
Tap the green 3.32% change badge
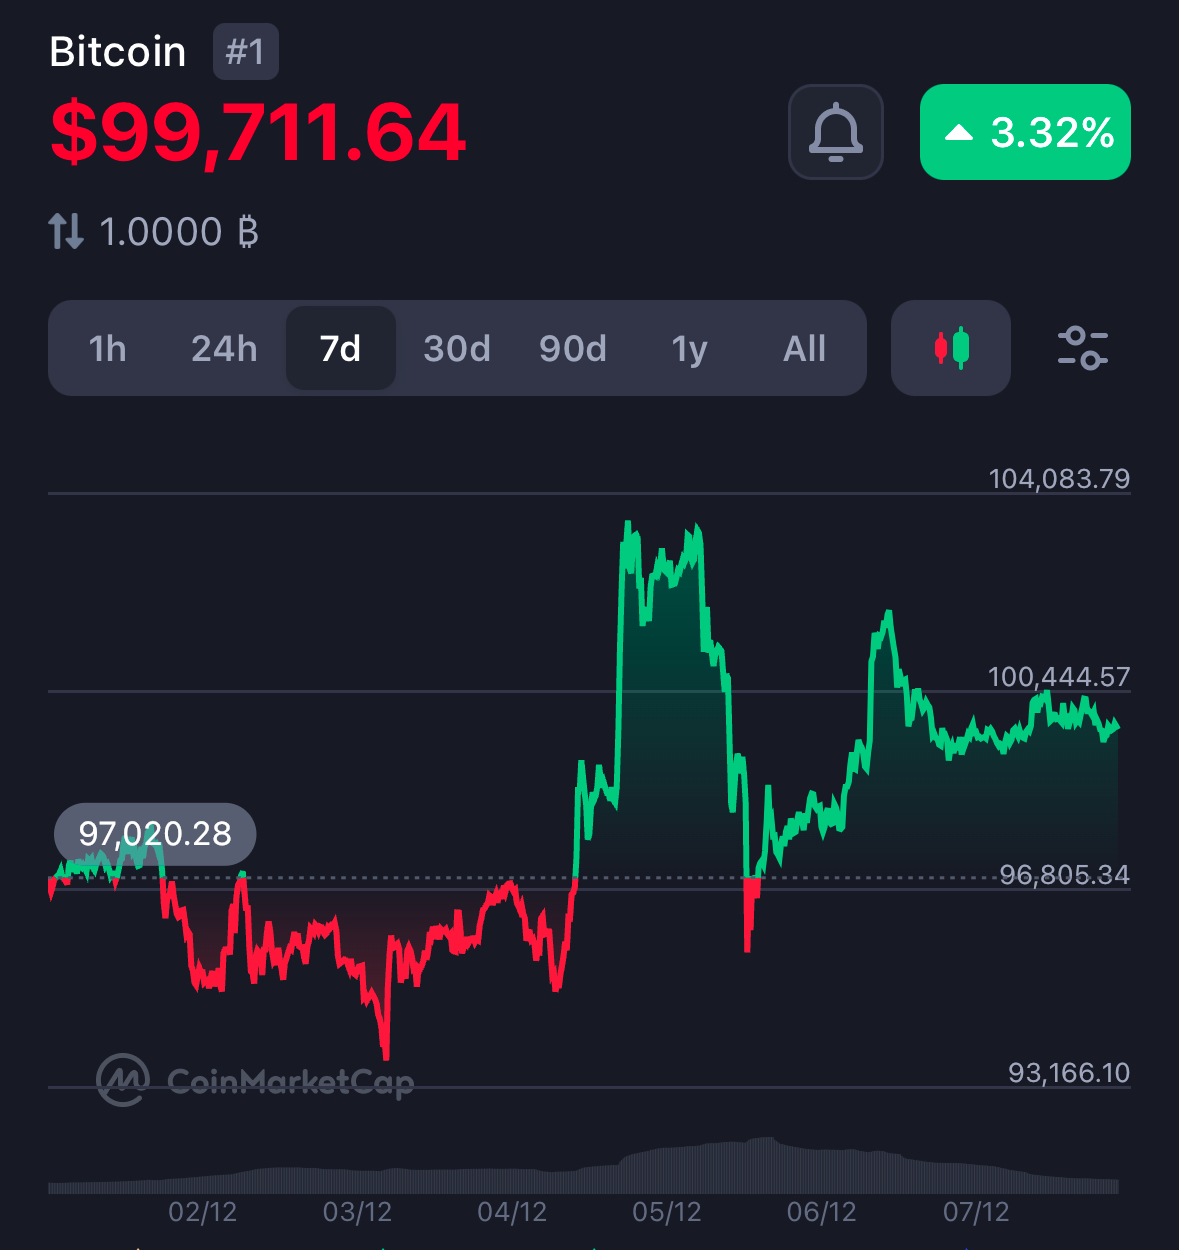tap(1025, 132)
